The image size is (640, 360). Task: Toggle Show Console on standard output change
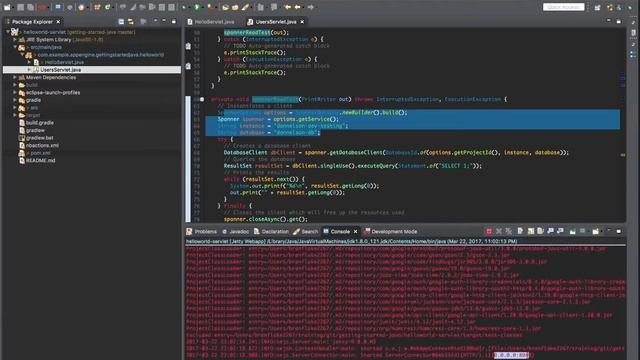tap(551, 231)
